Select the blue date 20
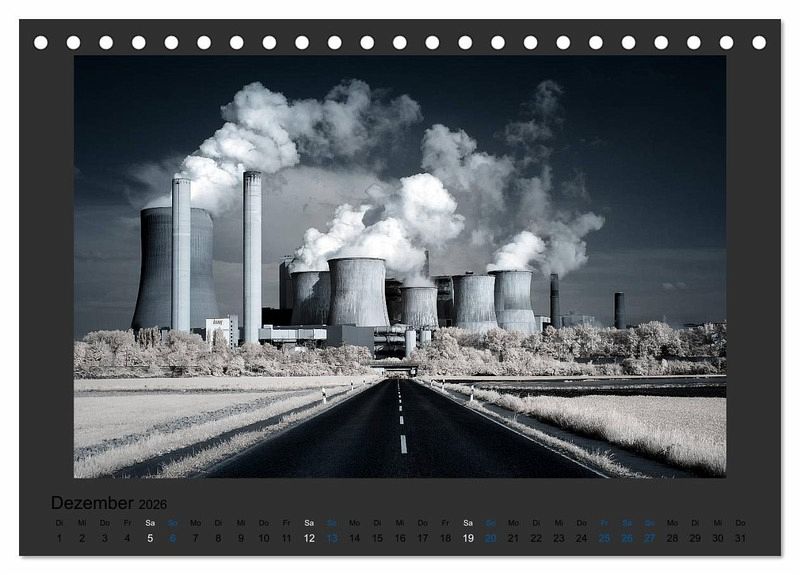The height and width of the screenshot is (575, 800). pyautogui.click(x=491, y=538)
